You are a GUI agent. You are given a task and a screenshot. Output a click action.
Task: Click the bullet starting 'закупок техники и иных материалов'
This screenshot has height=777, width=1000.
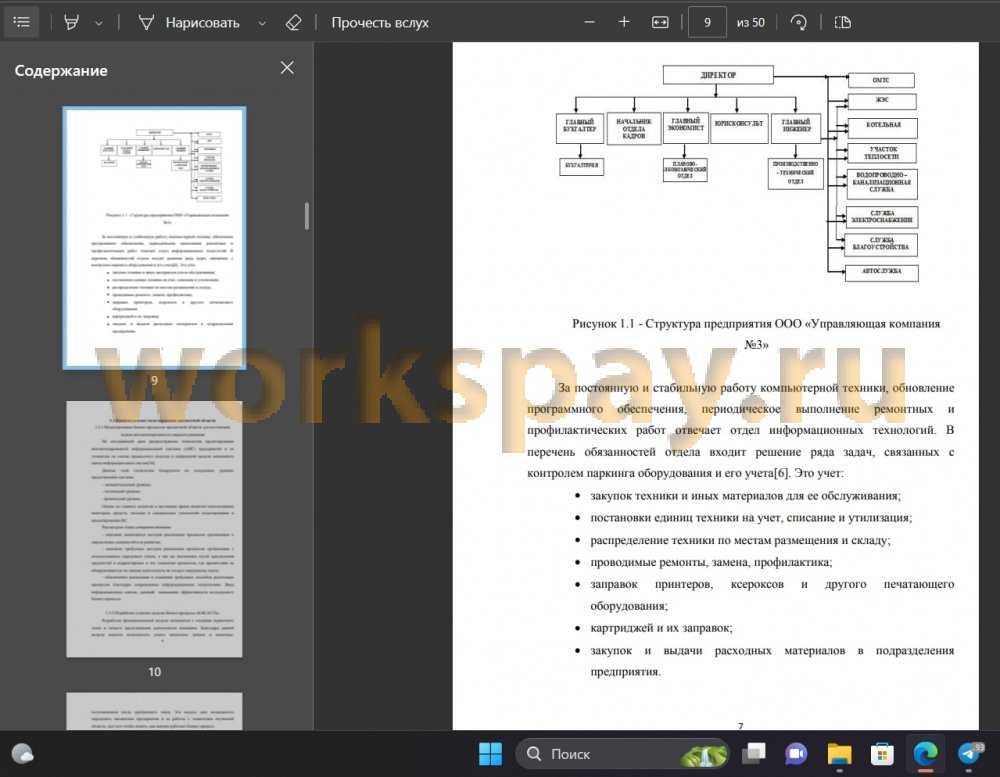tap(746, 496)
